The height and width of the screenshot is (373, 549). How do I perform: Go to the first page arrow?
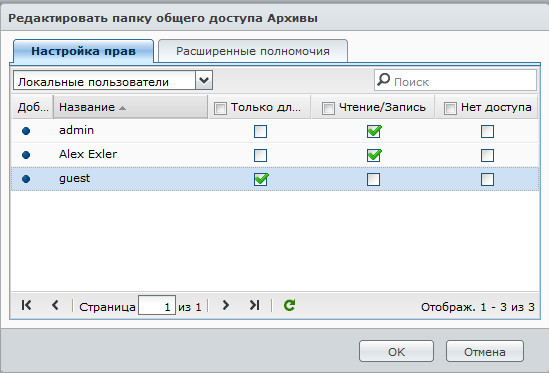click(27, 305)
